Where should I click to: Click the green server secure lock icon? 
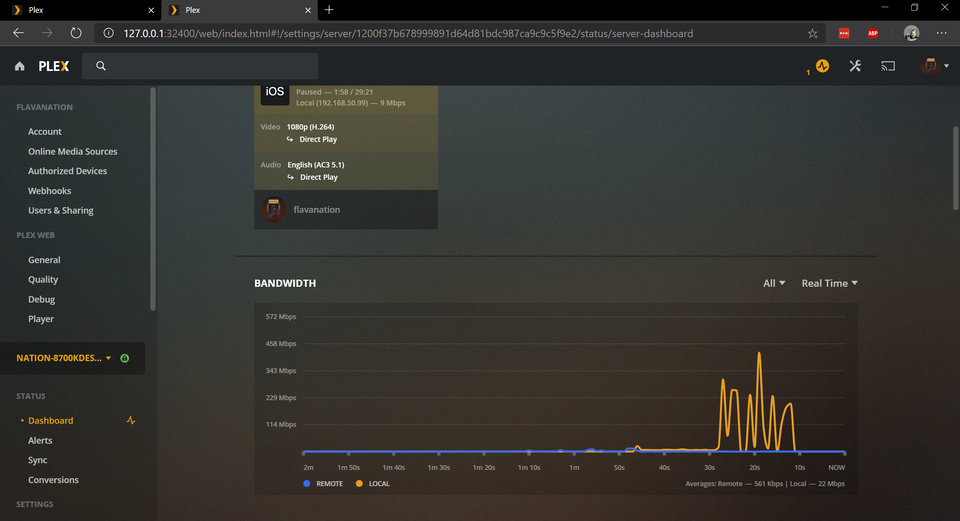pyautogui.click(x=124, y=358)
